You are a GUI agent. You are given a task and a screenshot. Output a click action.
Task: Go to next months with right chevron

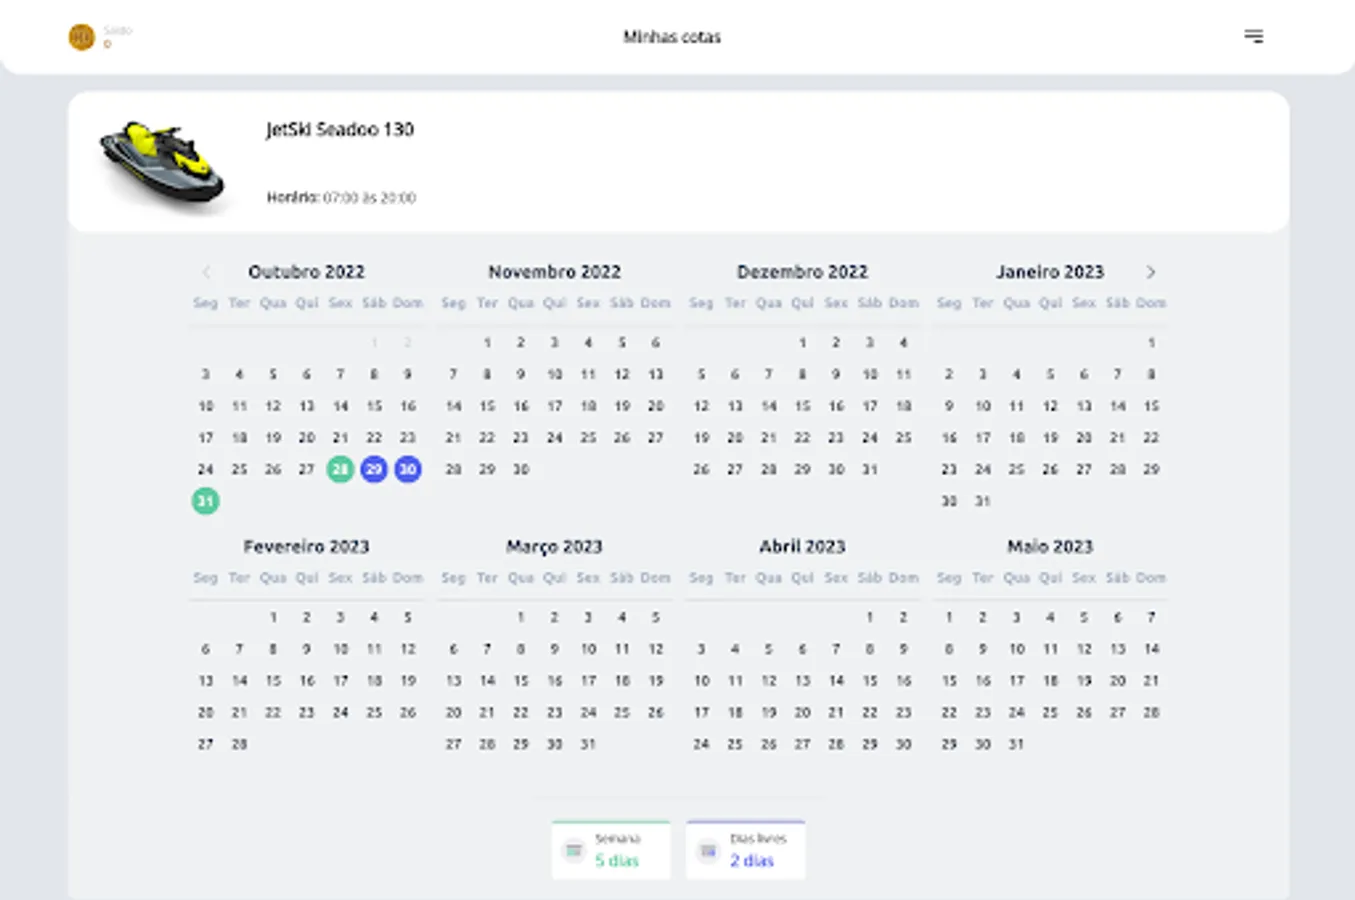tap(1151, 272)
